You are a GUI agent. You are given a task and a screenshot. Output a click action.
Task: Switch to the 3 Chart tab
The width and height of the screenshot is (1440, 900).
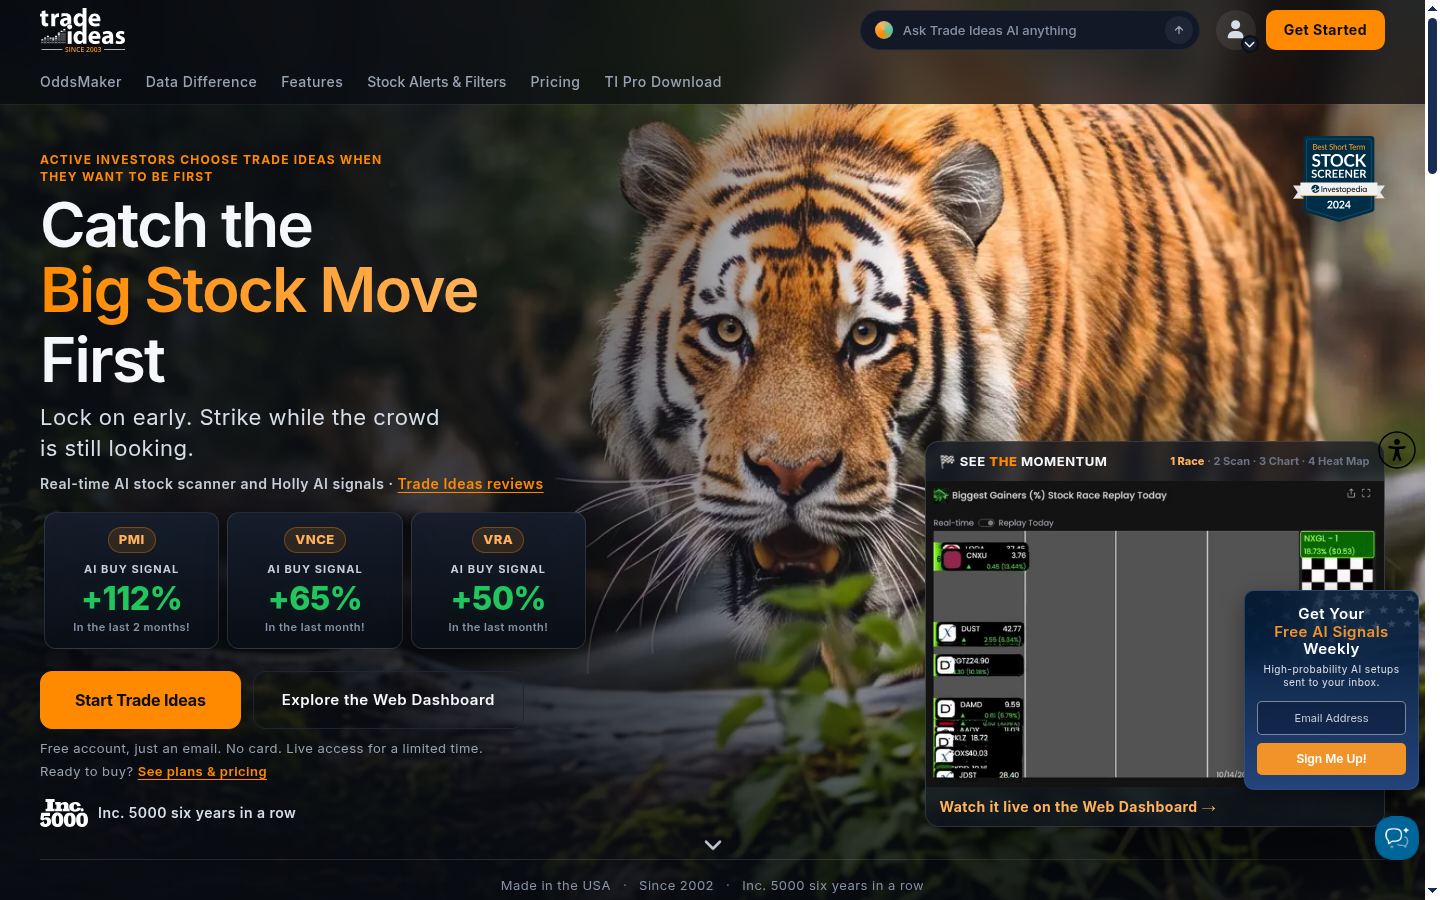coord(1279,461)
